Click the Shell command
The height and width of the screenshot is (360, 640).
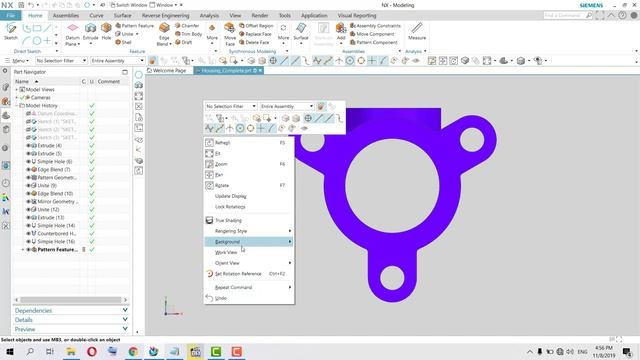point(123,42)
